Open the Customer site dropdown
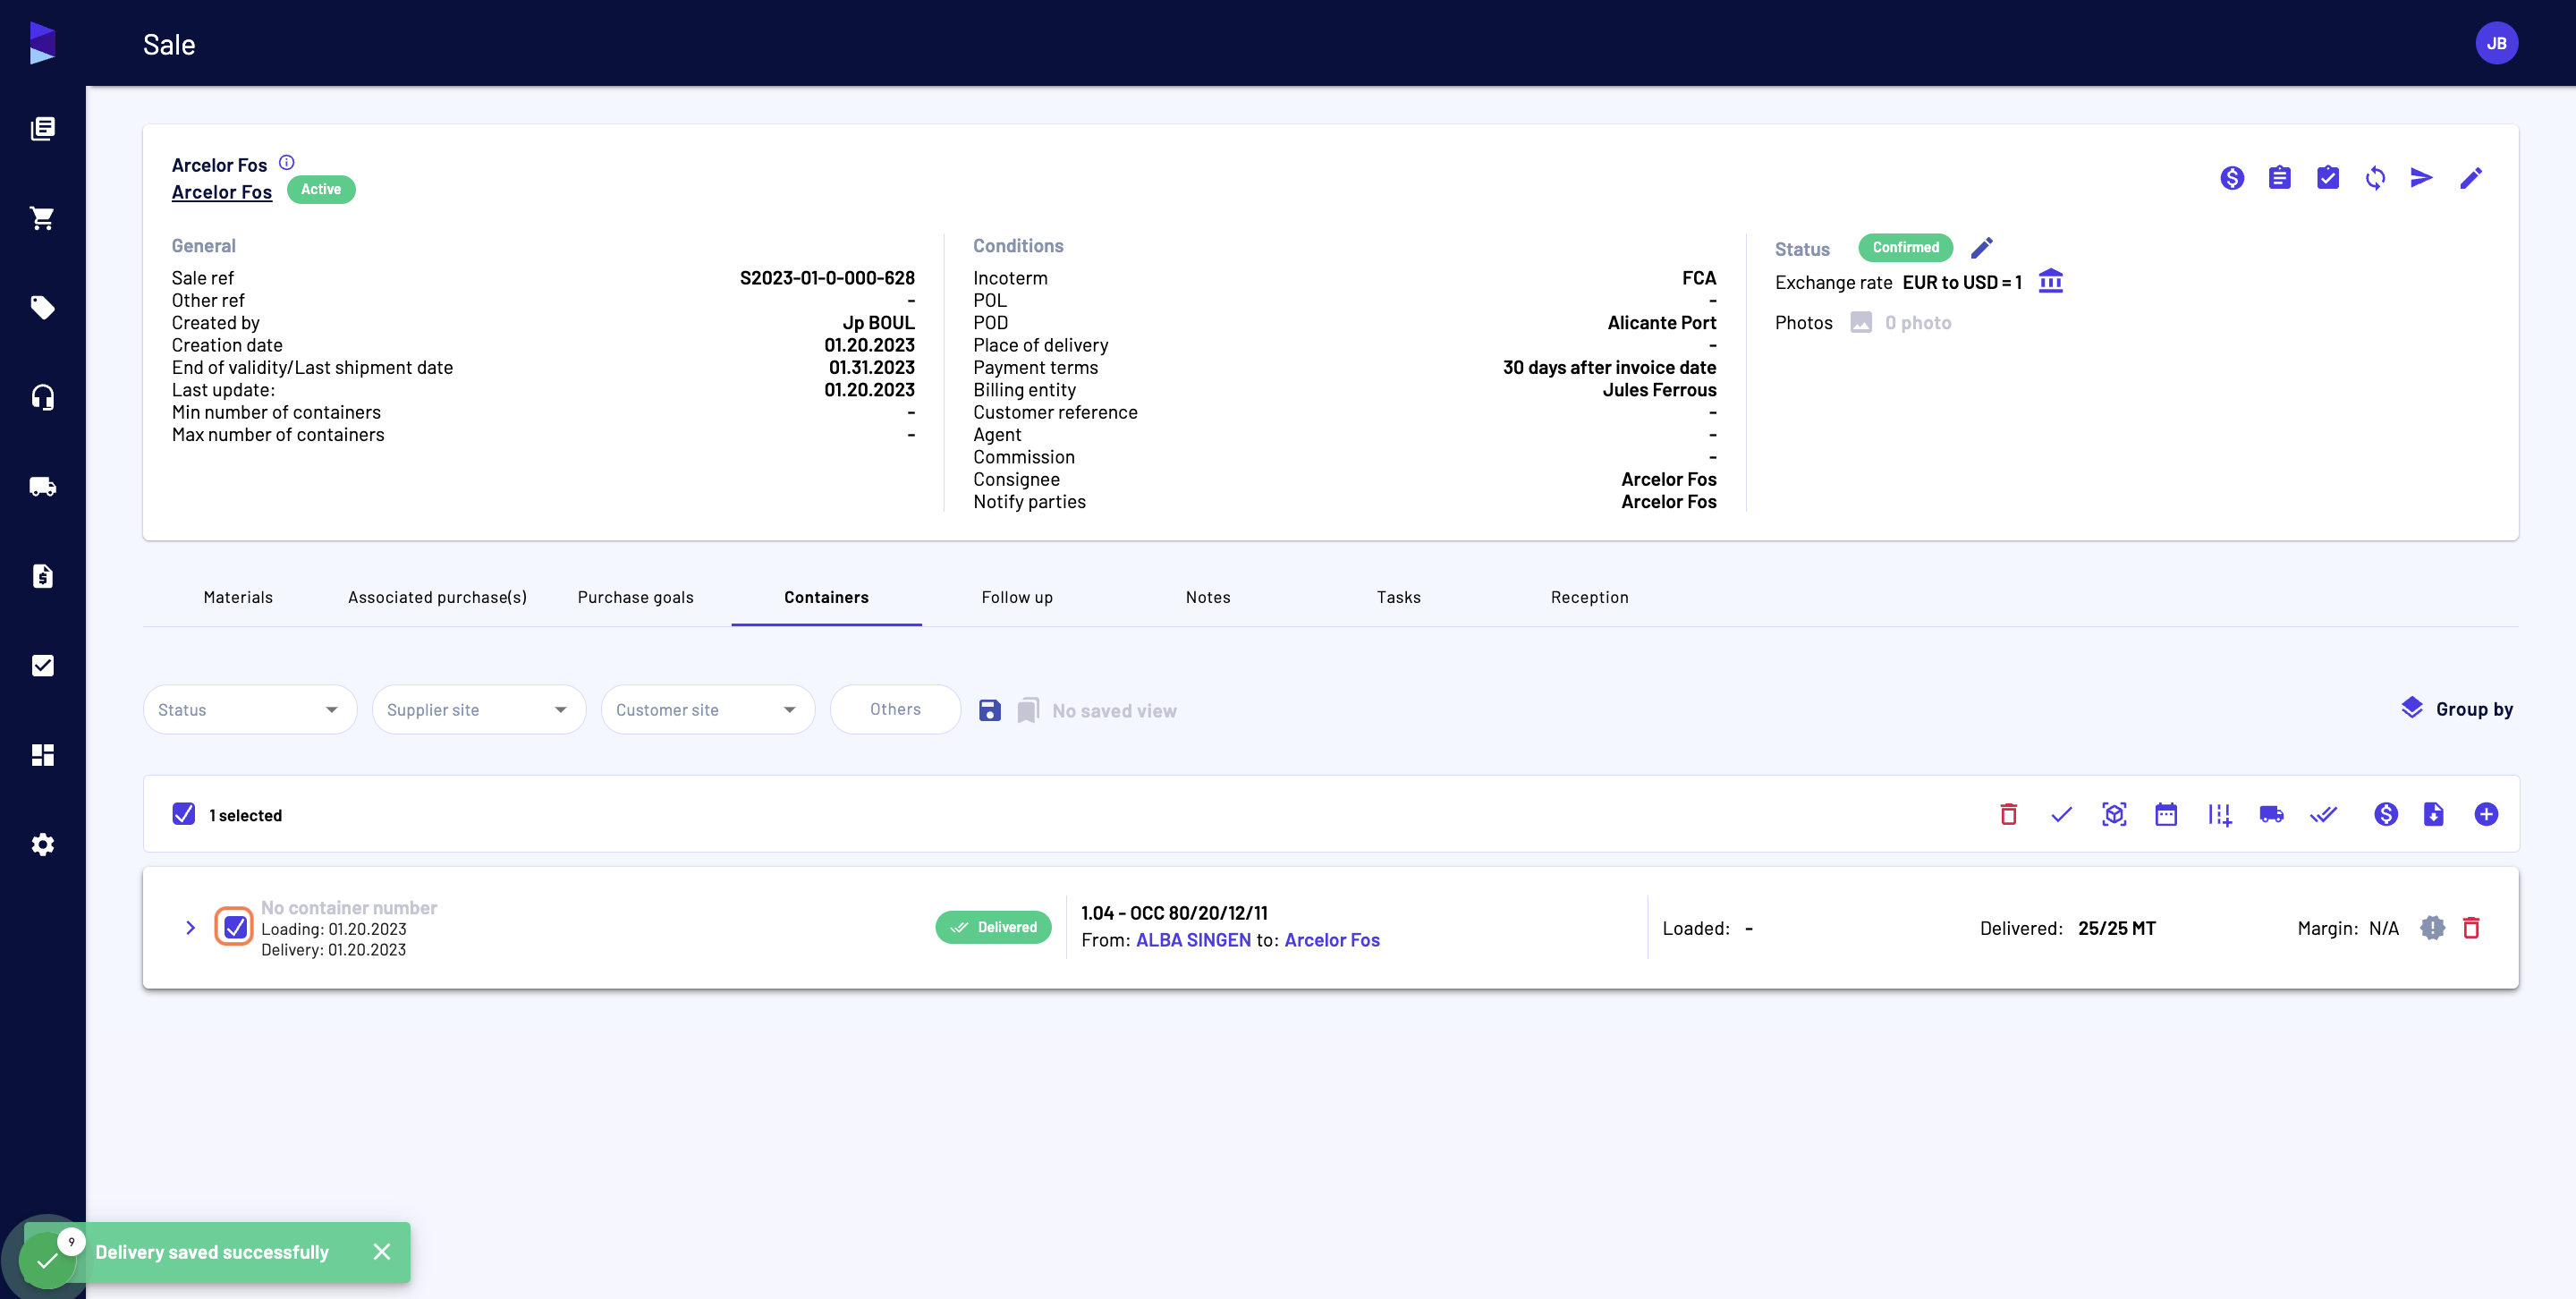The image size is (2576, 1299). coord(708,709)
